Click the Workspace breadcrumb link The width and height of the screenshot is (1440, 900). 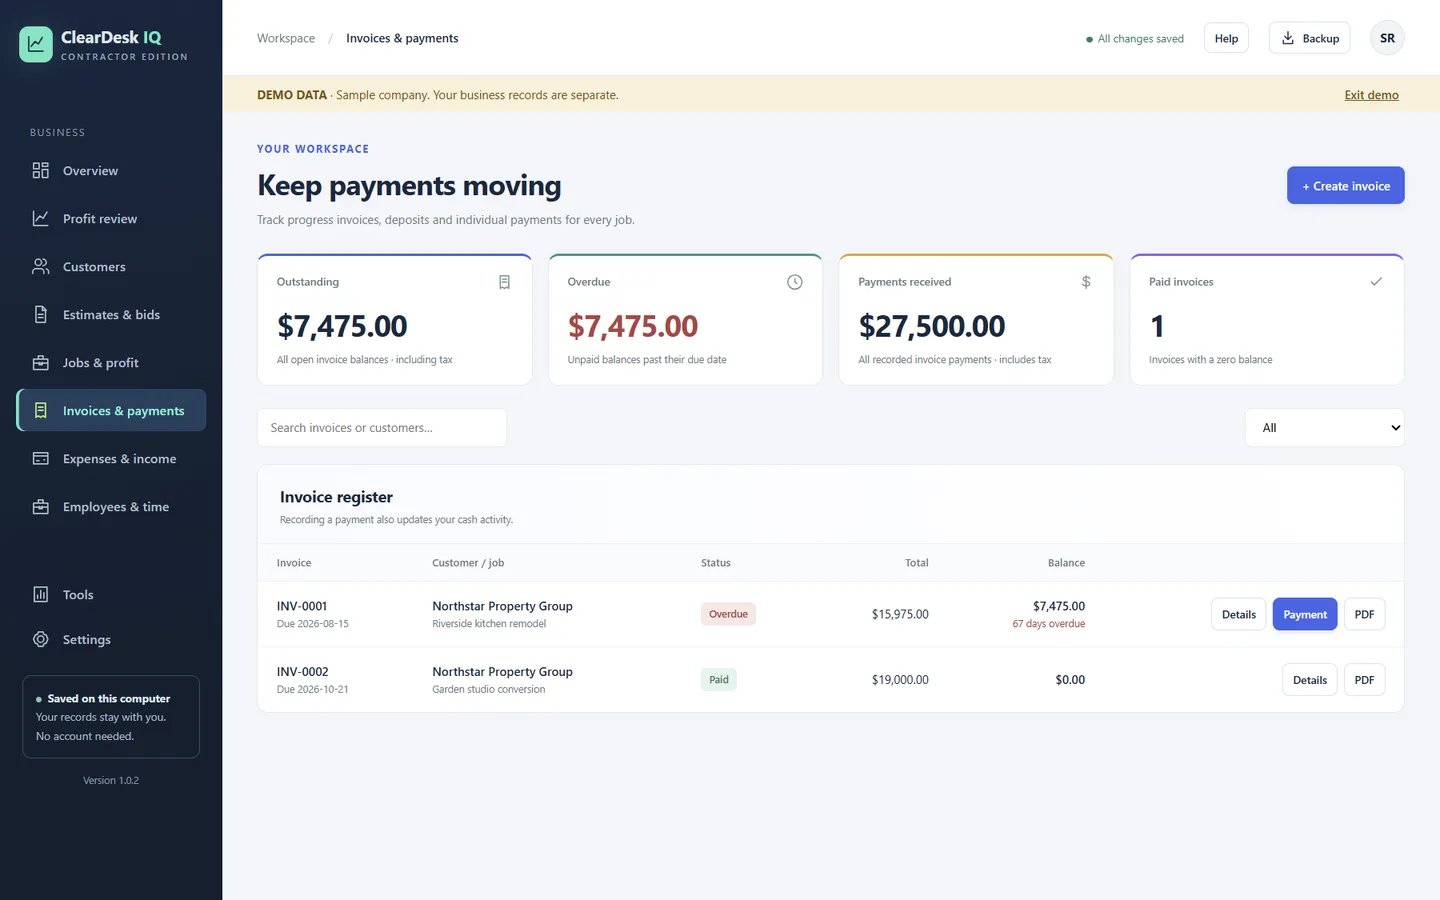286,38
